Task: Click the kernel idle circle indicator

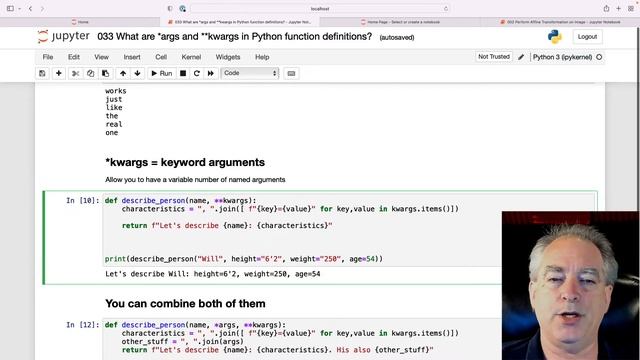Action: [599, 57]
